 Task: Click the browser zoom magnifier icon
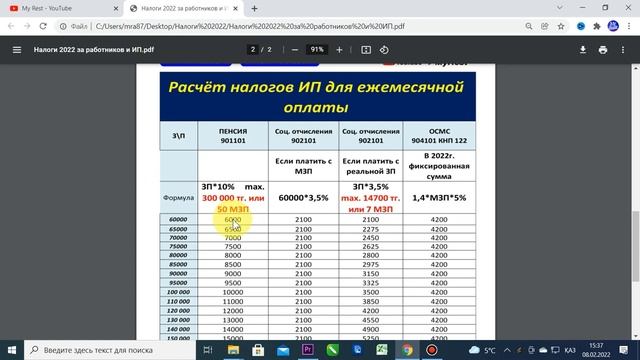[529, 26]
